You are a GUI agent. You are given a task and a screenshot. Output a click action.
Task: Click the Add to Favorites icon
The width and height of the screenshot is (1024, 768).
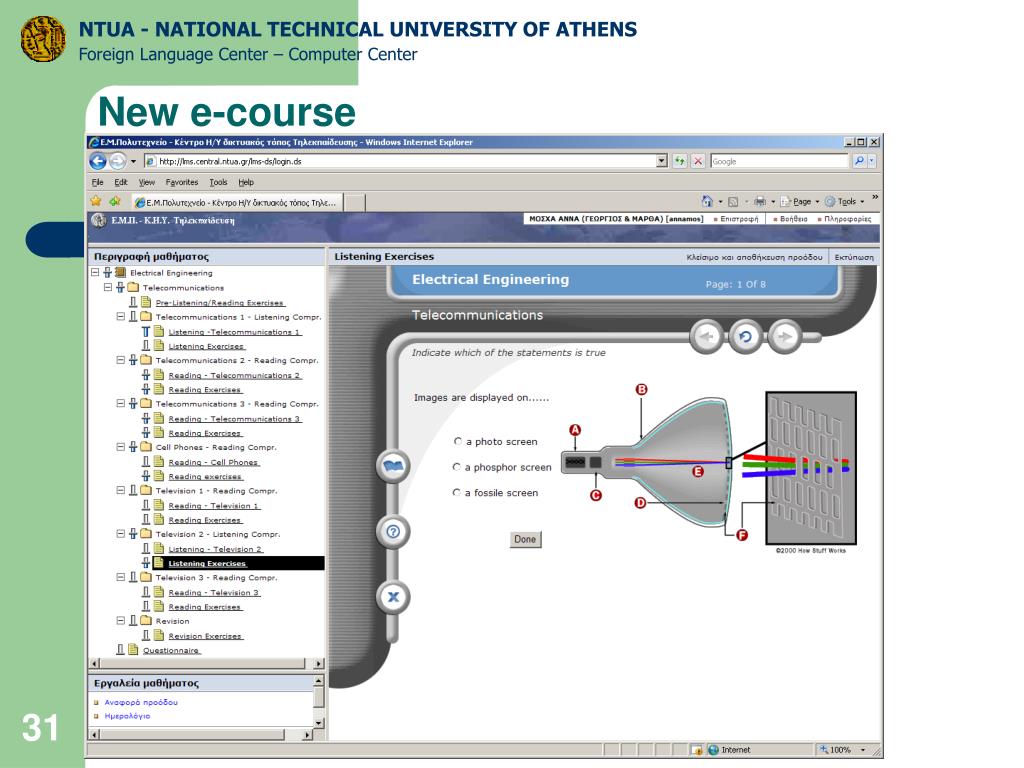115,201
